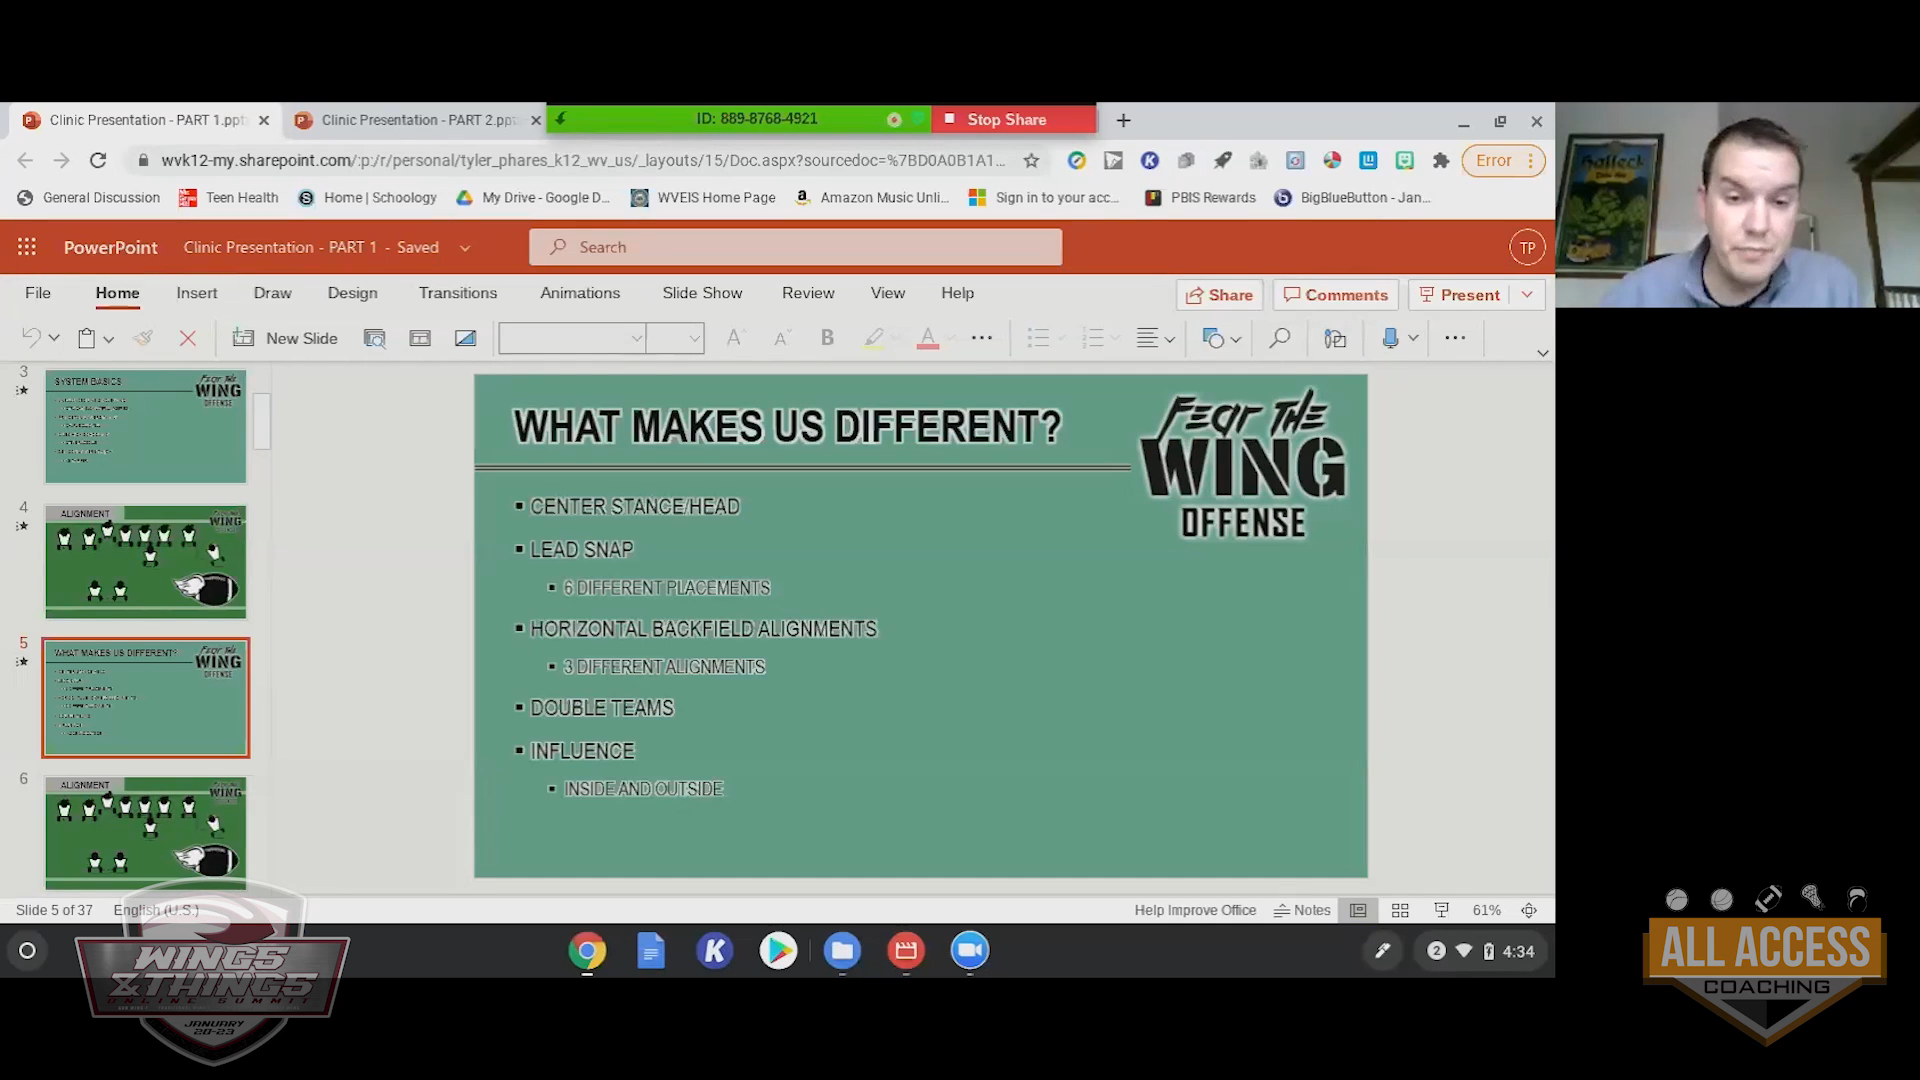Toggle the Notes pane

1302,910
